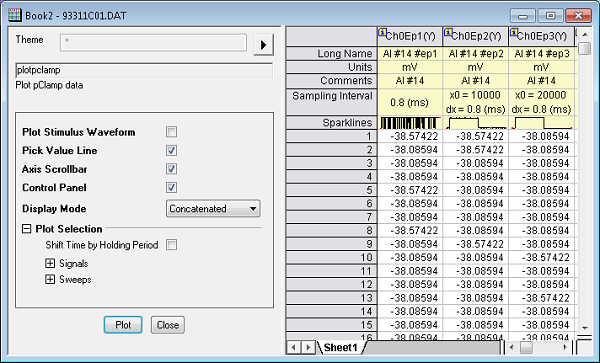
Task: Click sheet tab scroll-right arrow
Action: [308, 347]
